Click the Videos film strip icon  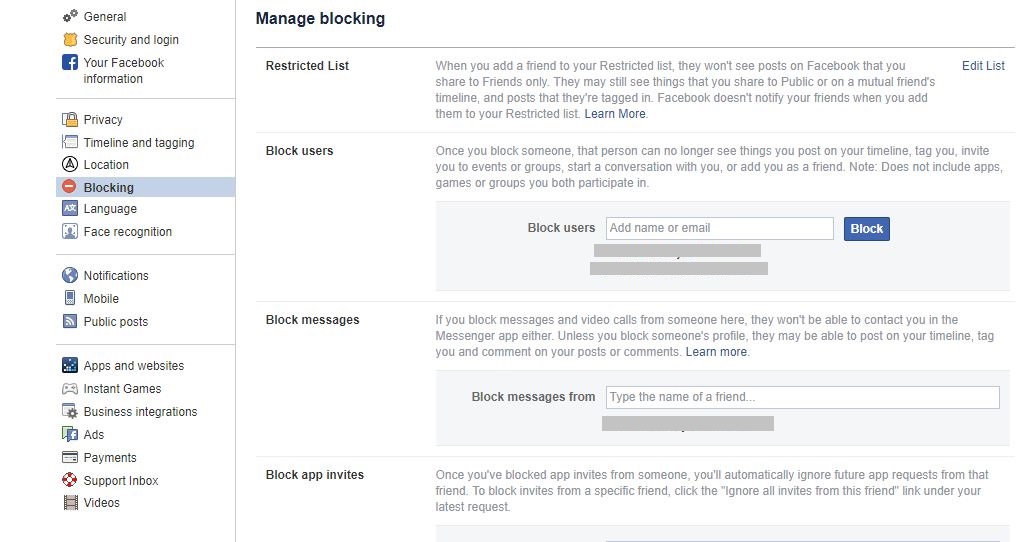(70, 502)
